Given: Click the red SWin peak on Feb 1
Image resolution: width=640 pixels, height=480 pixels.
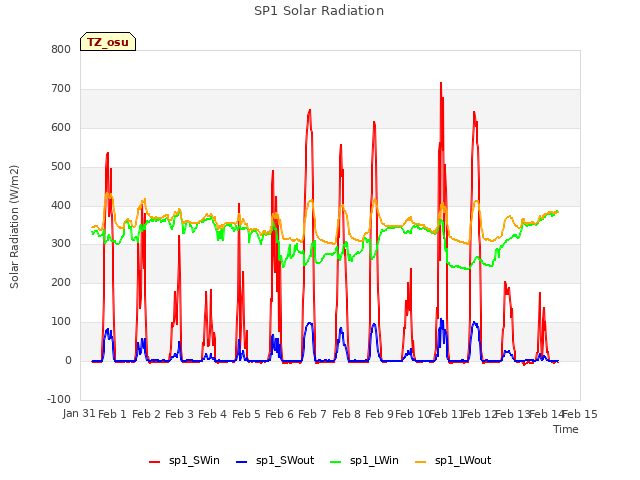Looking at the screenshot, I should tap(107, 153).
